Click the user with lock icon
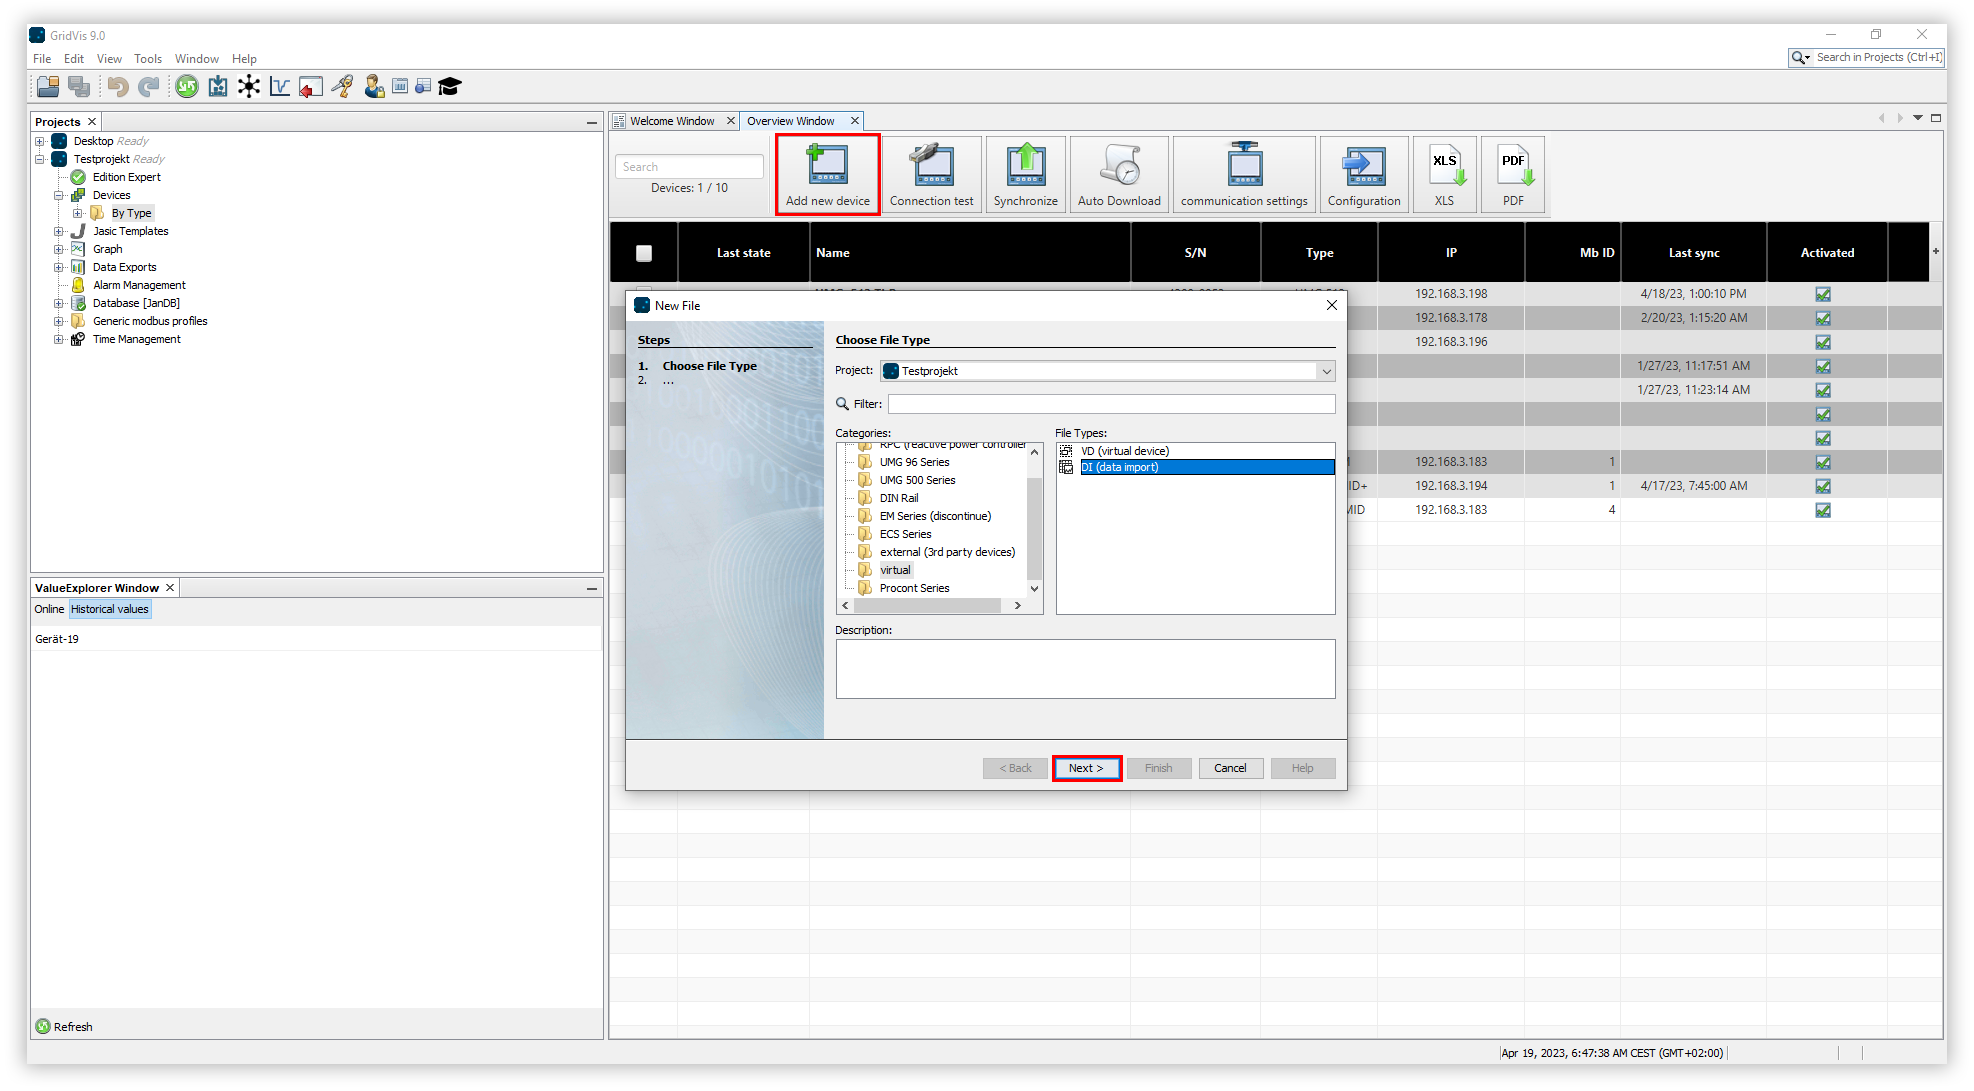Image resolution: width=1974 pixels, height=1091 pixels. (374, 87)
